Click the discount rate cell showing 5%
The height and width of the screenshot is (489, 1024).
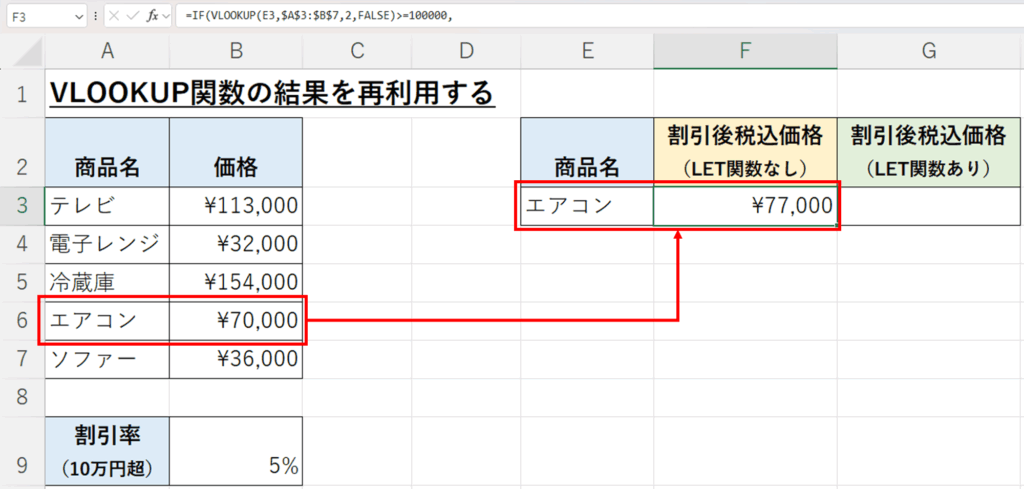pos(235,453)
